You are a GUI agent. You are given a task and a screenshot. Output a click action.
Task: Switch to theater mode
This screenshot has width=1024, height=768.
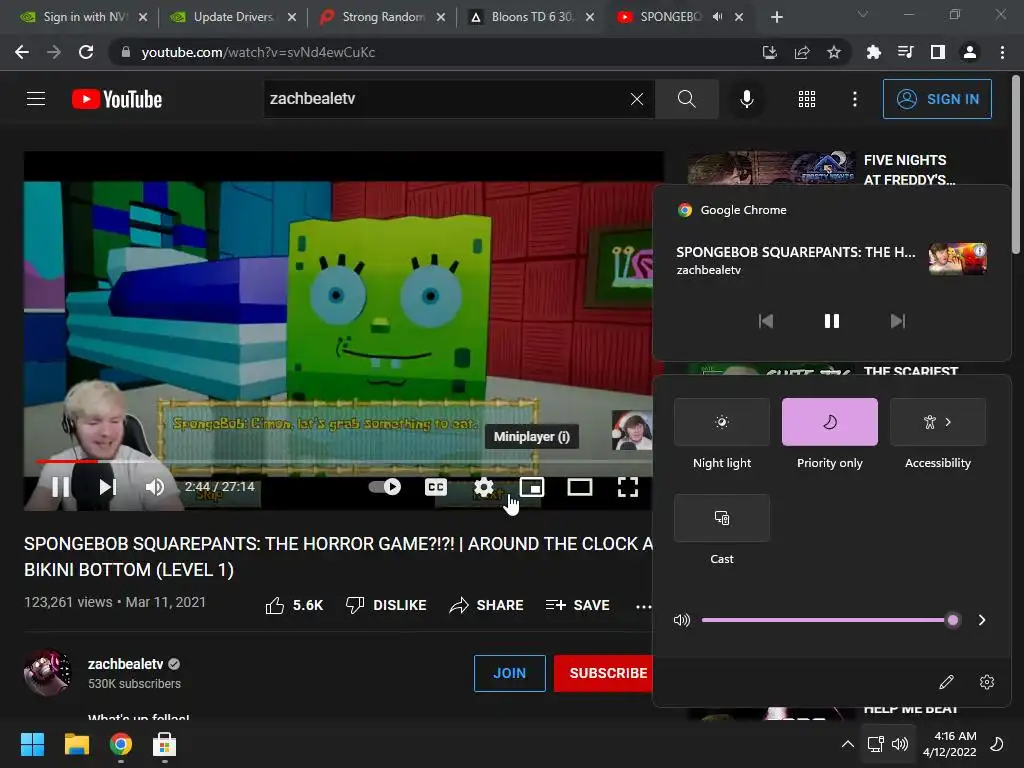pyautogui.click(x=579, y=487)
